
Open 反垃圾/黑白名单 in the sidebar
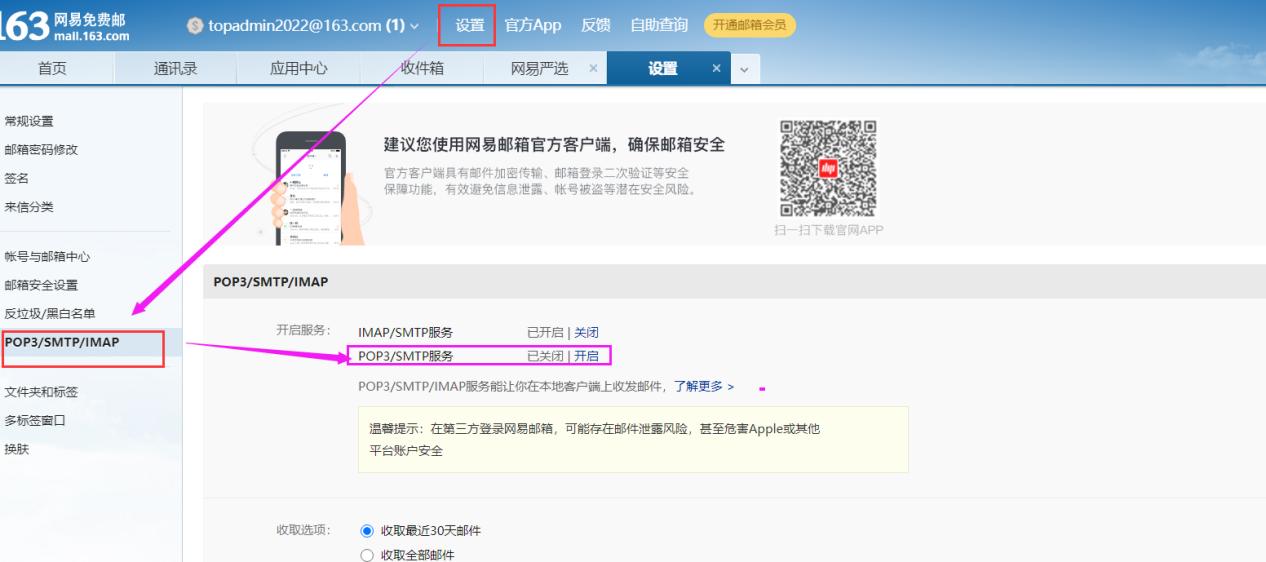(50, 314)
